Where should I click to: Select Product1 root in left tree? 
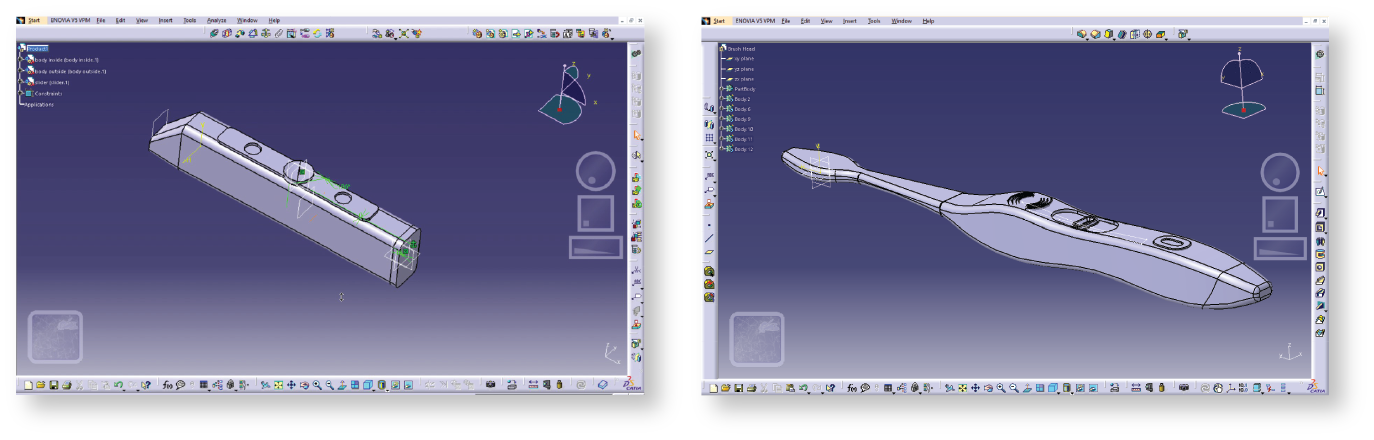pos(38,48)
